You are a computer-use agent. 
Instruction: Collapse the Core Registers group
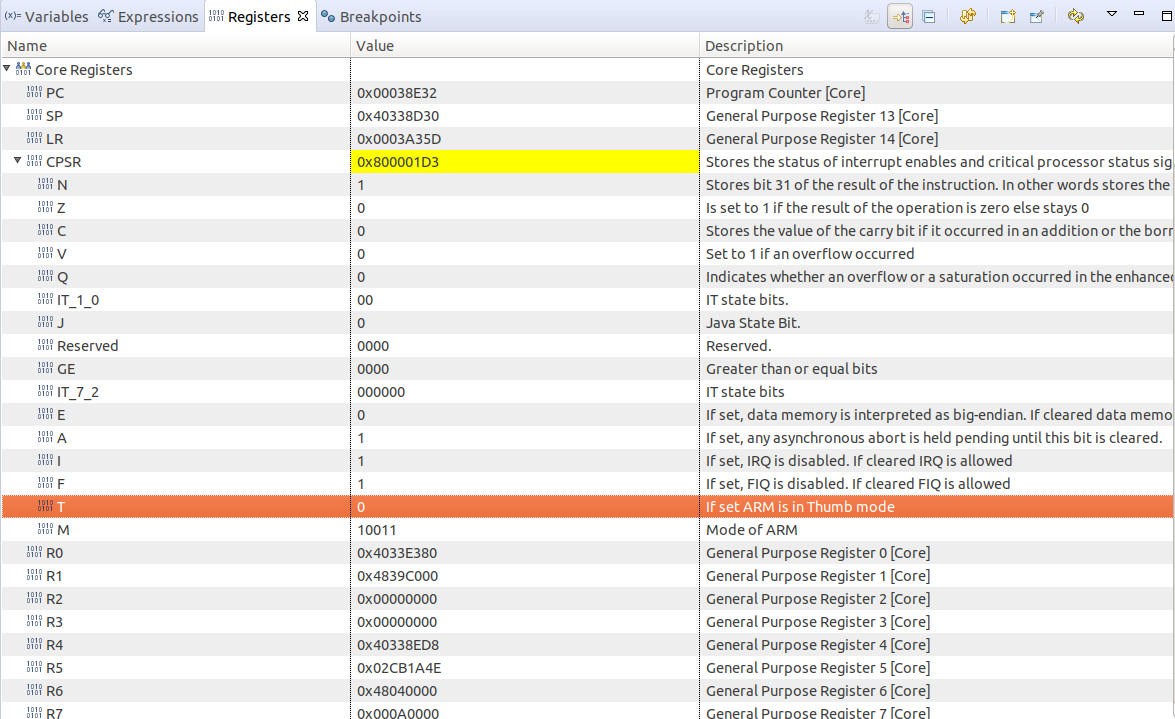click(8, 70)
